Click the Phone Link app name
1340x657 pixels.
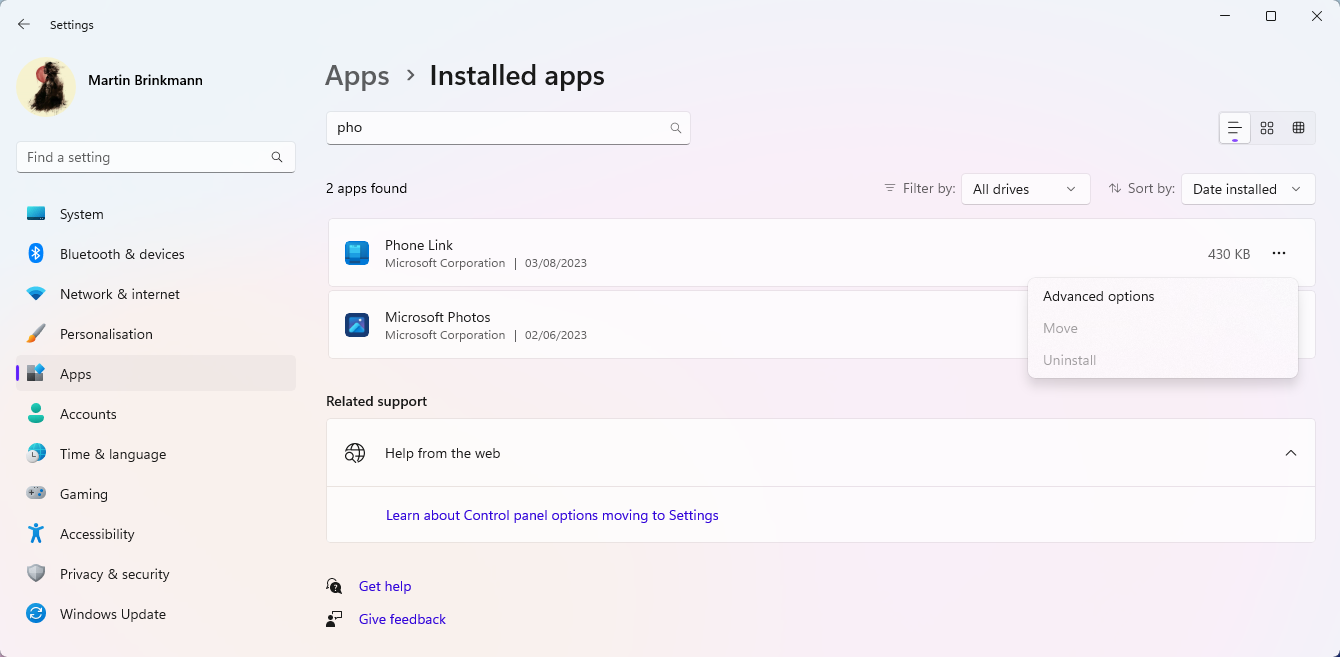click(x=419, y=245)
